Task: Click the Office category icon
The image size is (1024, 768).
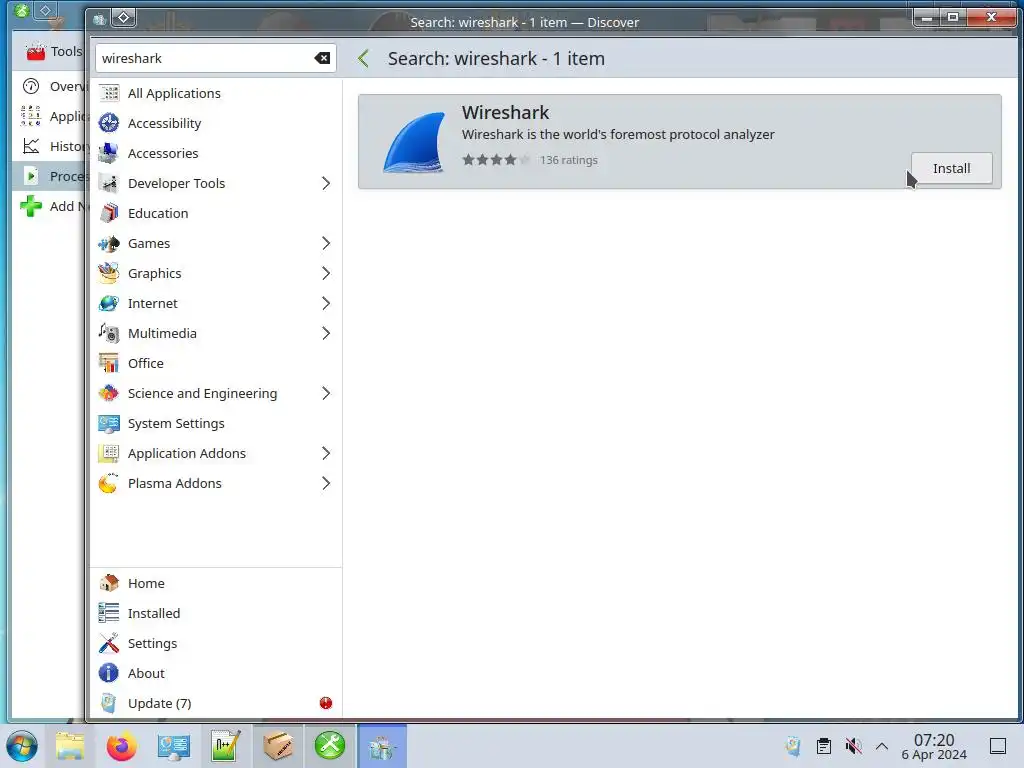Action: [108, 364]
